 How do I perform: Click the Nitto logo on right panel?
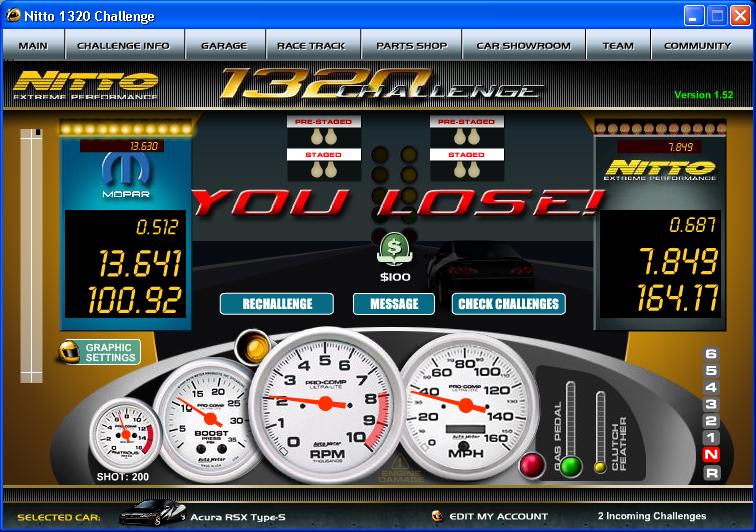pyautogui.click(x=660, y=171)
